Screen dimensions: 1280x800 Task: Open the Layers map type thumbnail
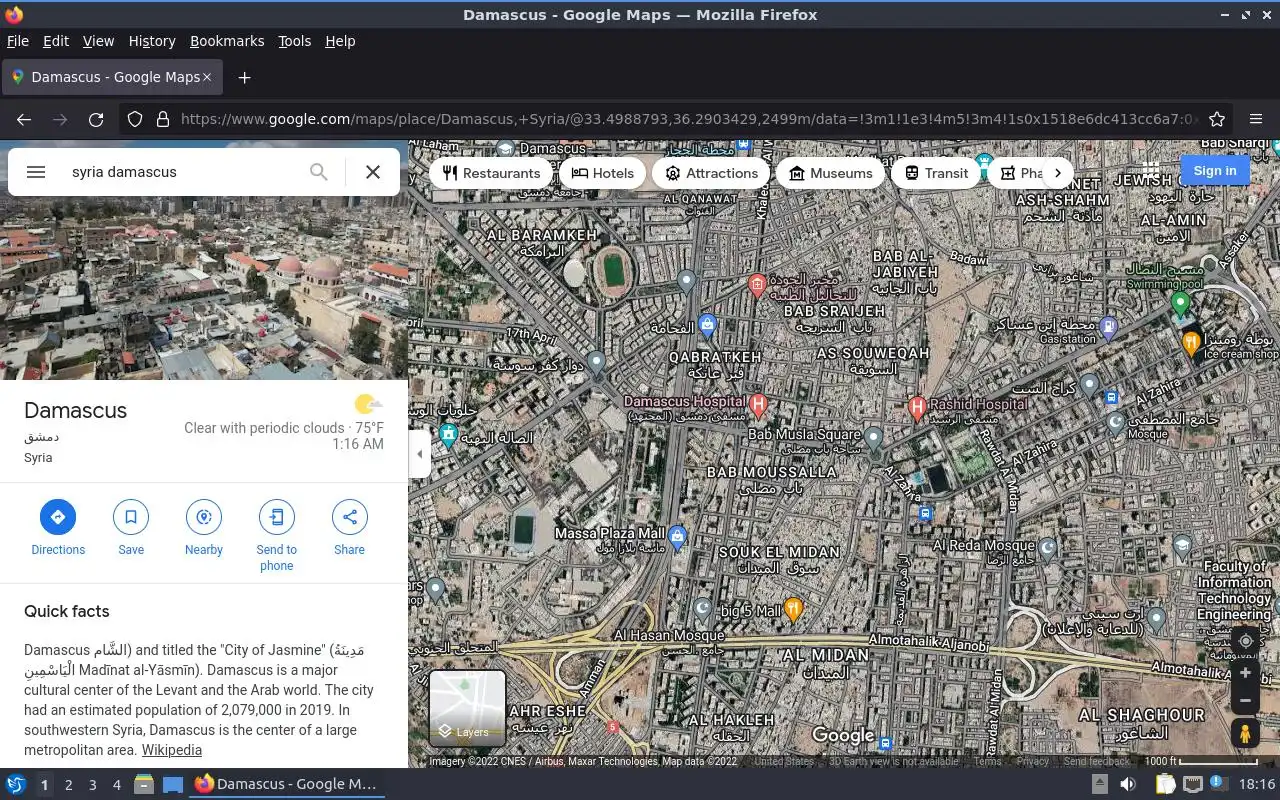tap(467, 708)
